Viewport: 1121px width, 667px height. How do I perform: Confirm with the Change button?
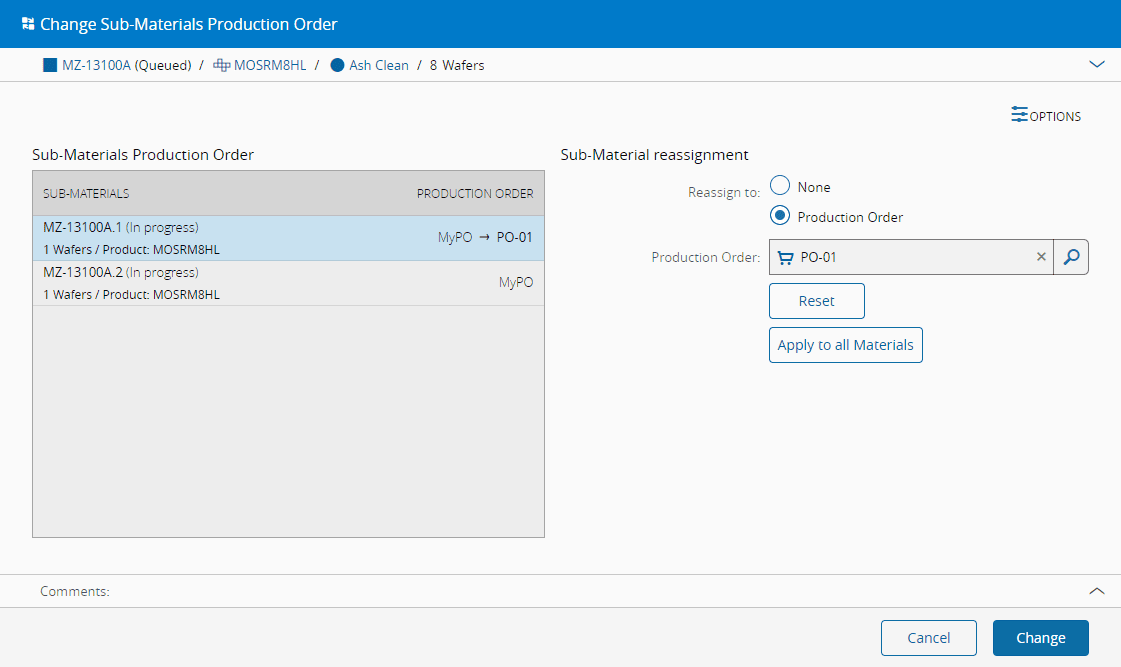coord(1040,638)
